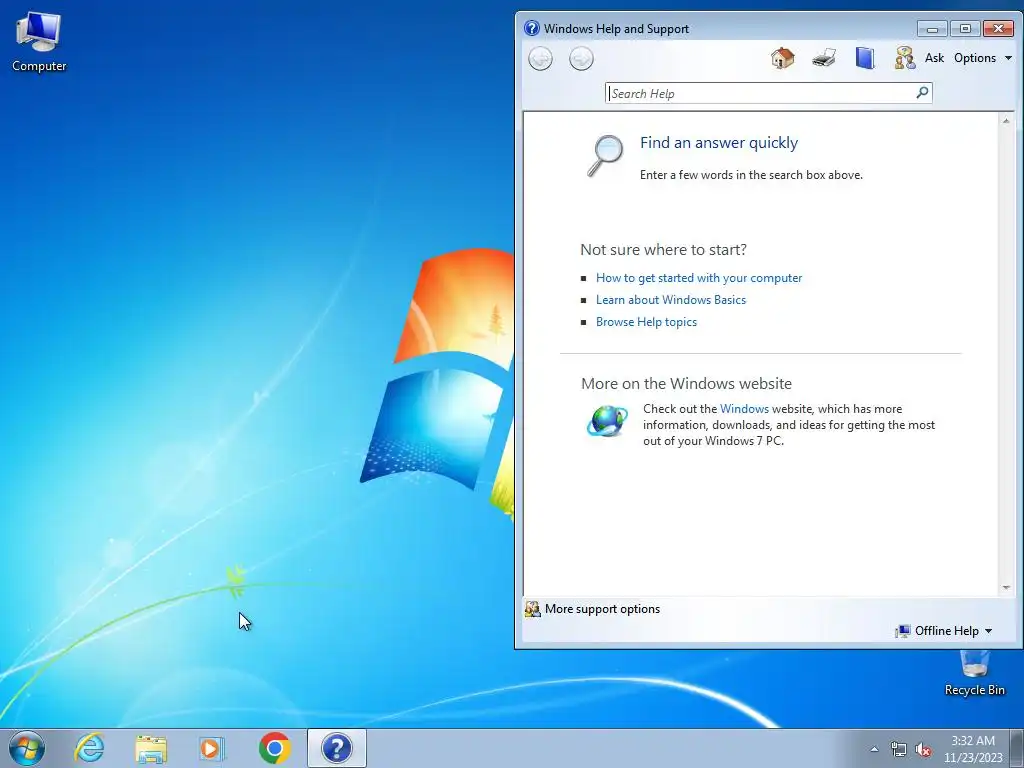Show hidden tray icons arrow
The height and width of the screenshot is (768, 1024).
(874, 749)
